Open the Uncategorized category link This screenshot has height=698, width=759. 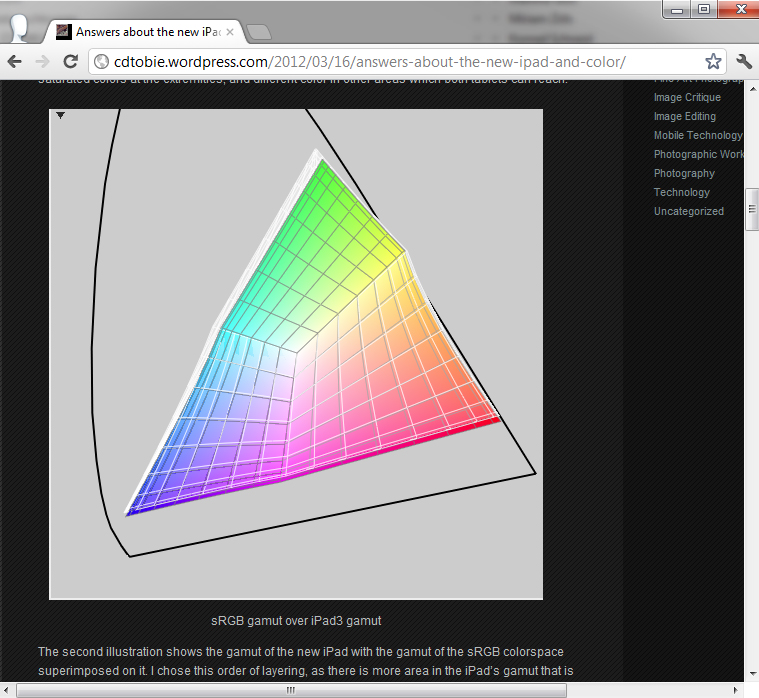pos(689,211)
